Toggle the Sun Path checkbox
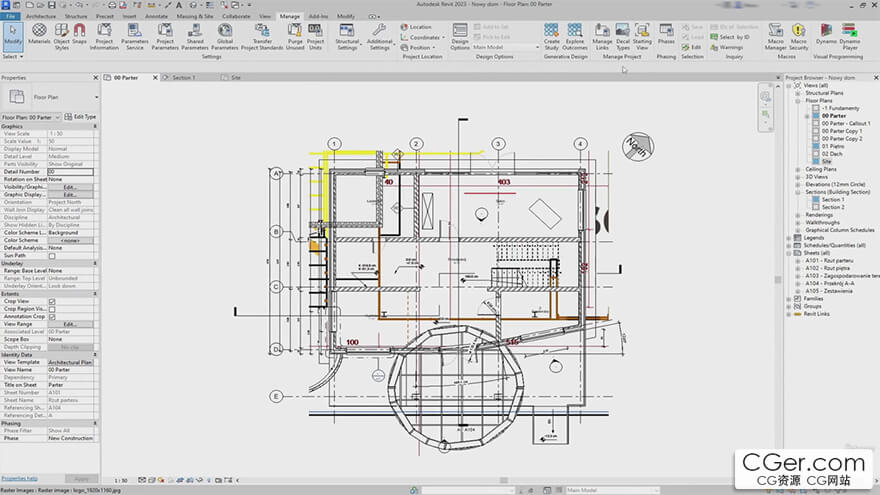The image size is (880, 495). click(x=53, y=256)
